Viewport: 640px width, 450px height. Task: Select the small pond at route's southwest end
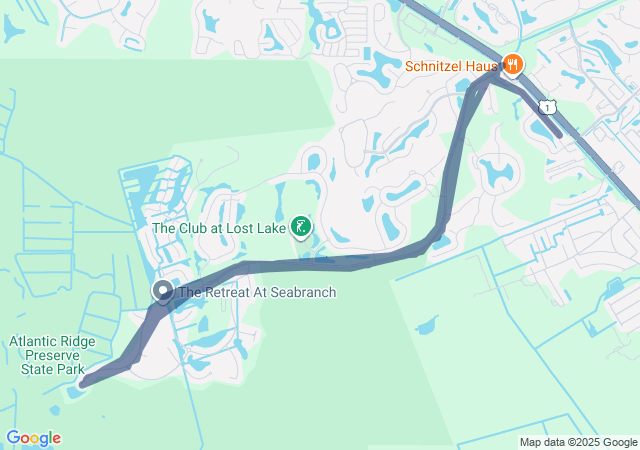[74, 392]
